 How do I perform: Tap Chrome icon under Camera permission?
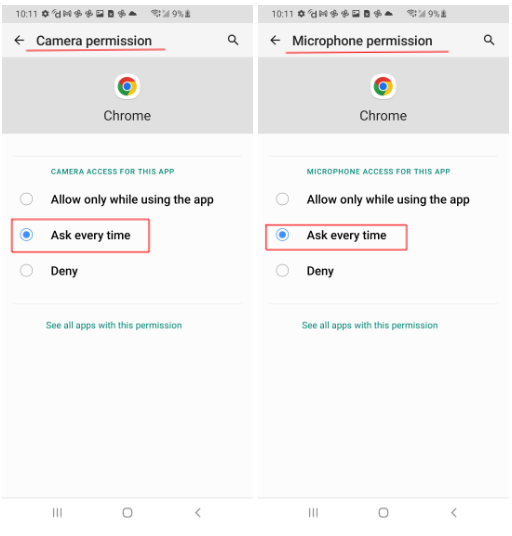click(x=127, y=86)
